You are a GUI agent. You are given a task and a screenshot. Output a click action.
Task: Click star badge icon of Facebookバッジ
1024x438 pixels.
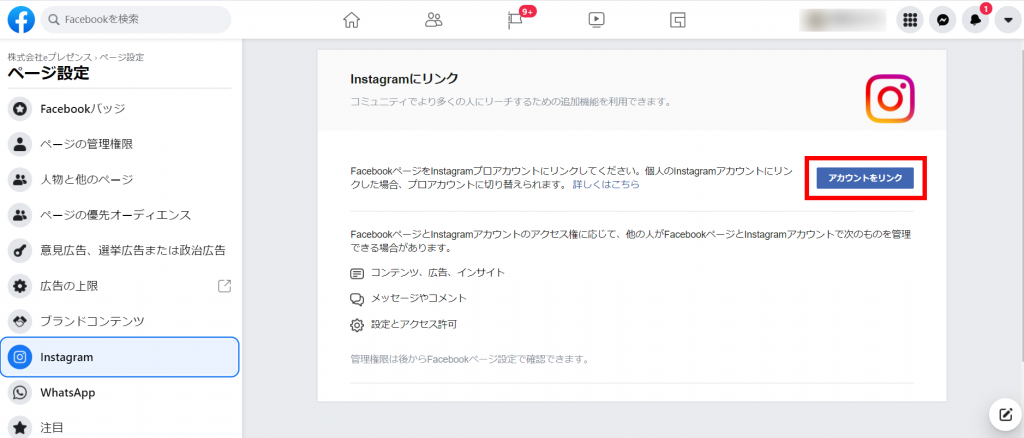[x=20, y=108]
